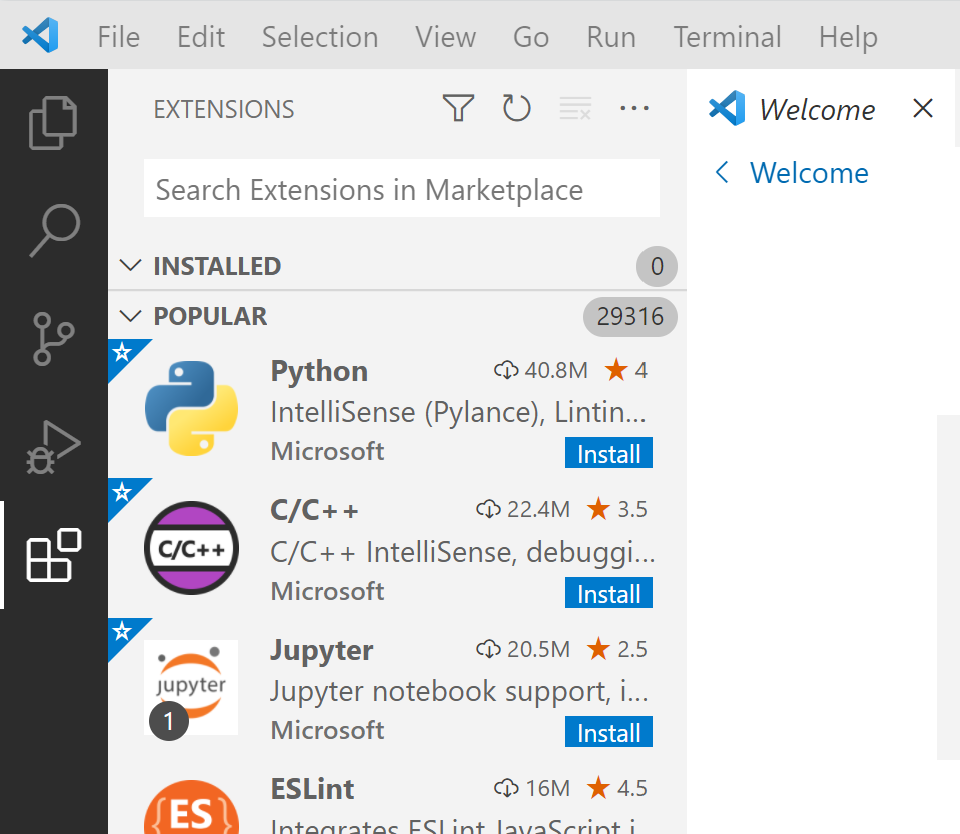960x834 pixels.
Task: Click the back chevron beside Welcome link
Action: coord(722,172)
